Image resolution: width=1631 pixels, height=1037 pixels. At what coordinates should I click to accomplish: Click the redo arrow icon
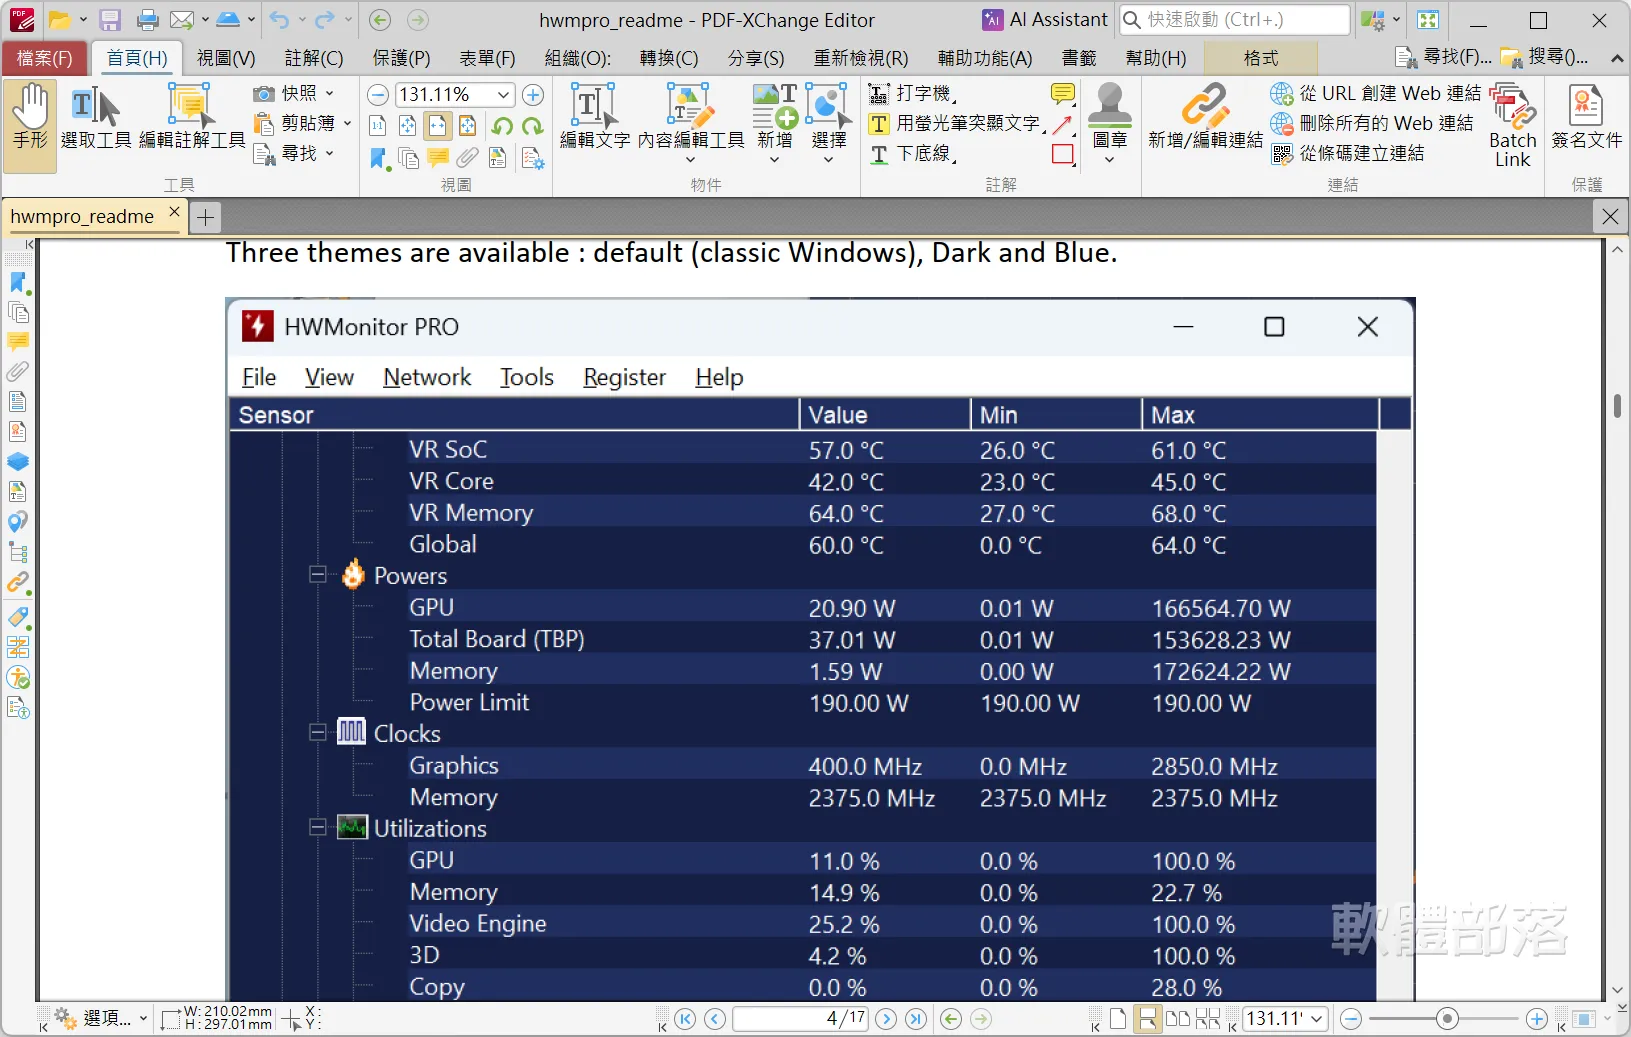pos(324,20)
